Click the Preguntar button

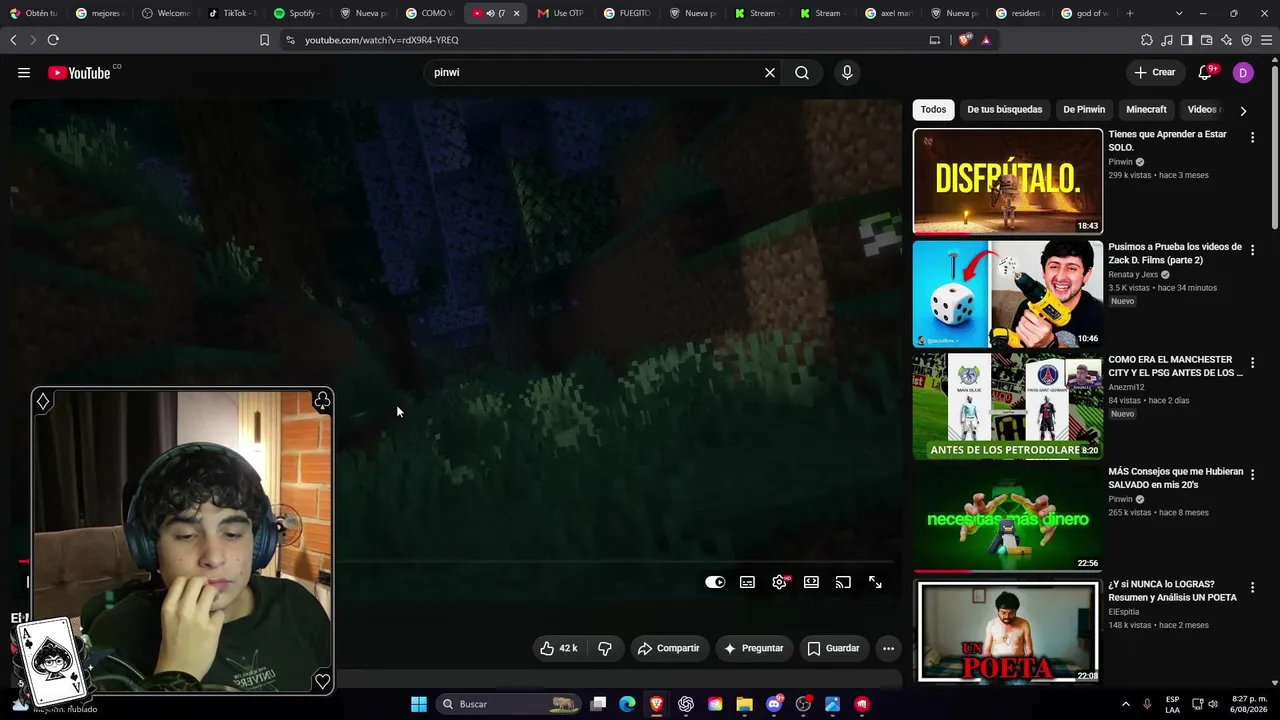pos(753,648)
